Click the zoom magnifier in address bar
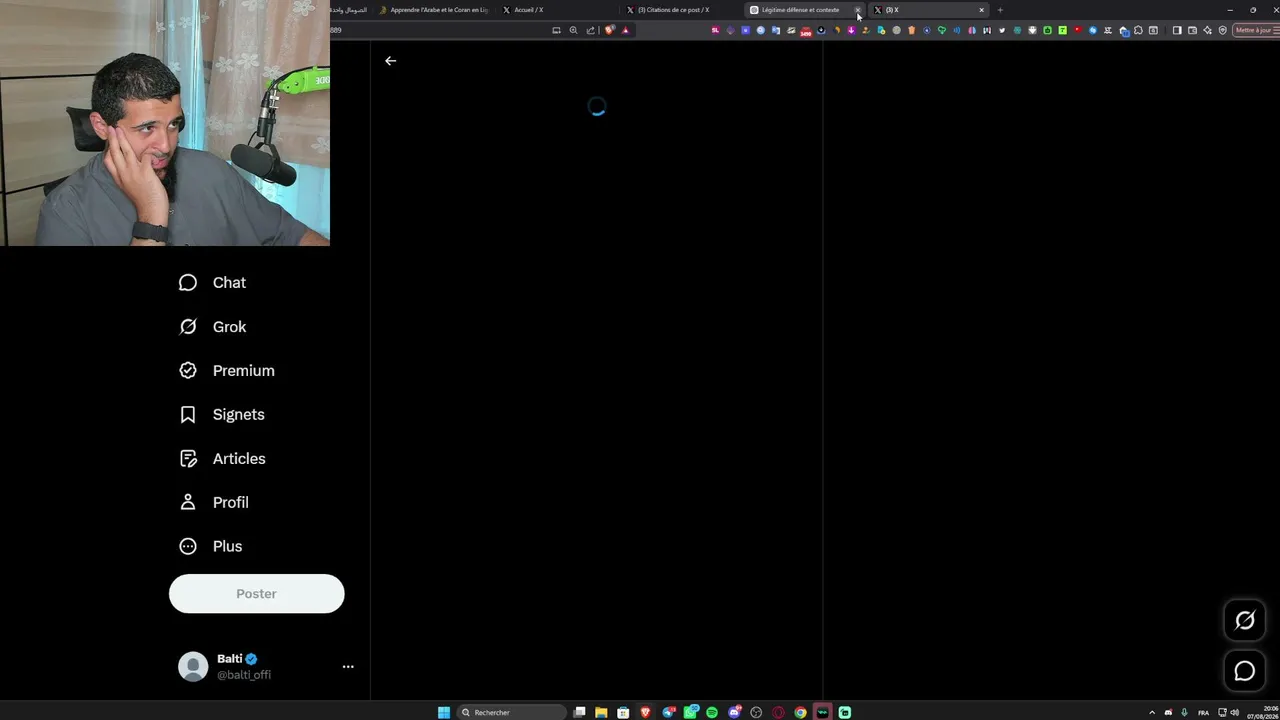This screenshot has width=1280, height=720. click(573, 30)
